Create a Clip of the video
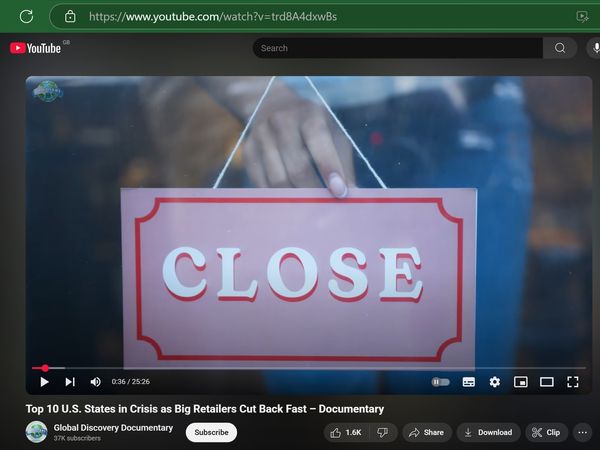Screen dimensions: 600x450 point(546,432)
